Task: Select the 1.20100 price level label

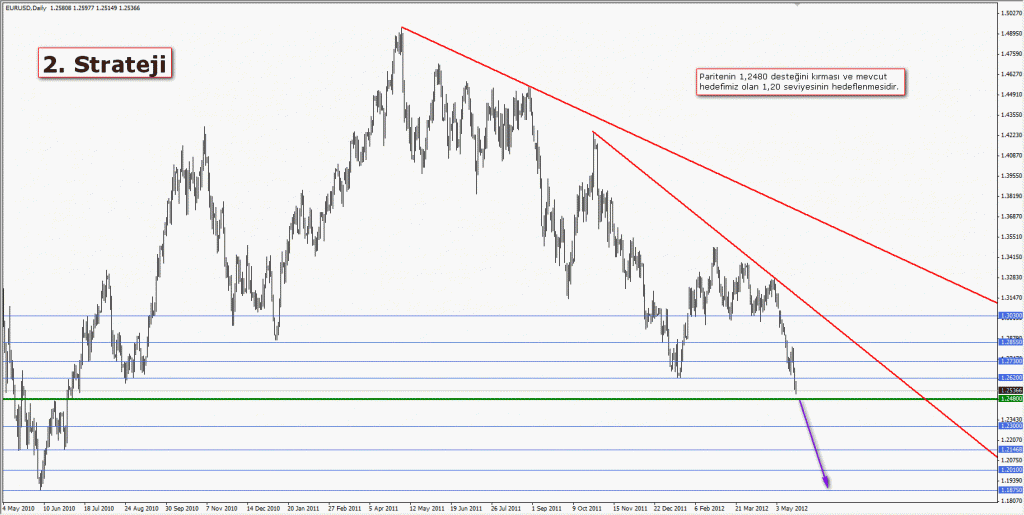Action: click(1010, 470)
